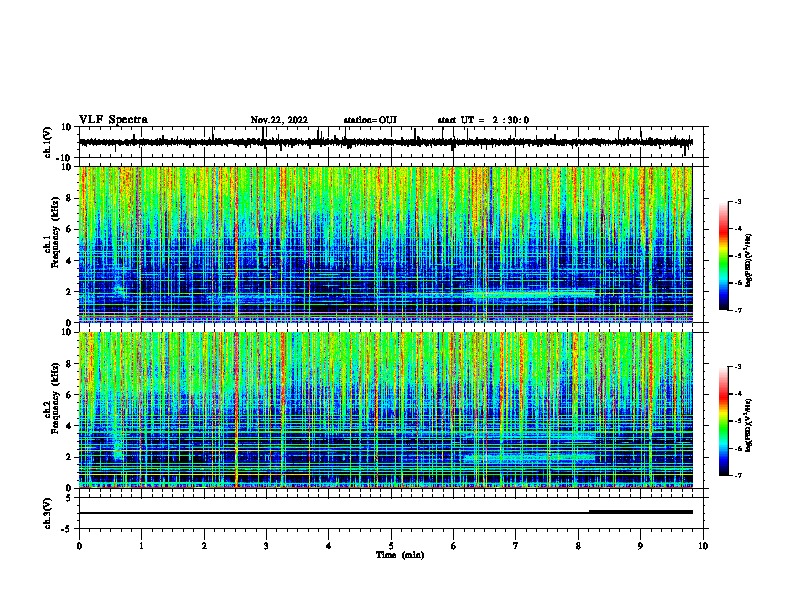
Task: Click the "-7" tick on ch.1 color bar
Action: [737, 310]
